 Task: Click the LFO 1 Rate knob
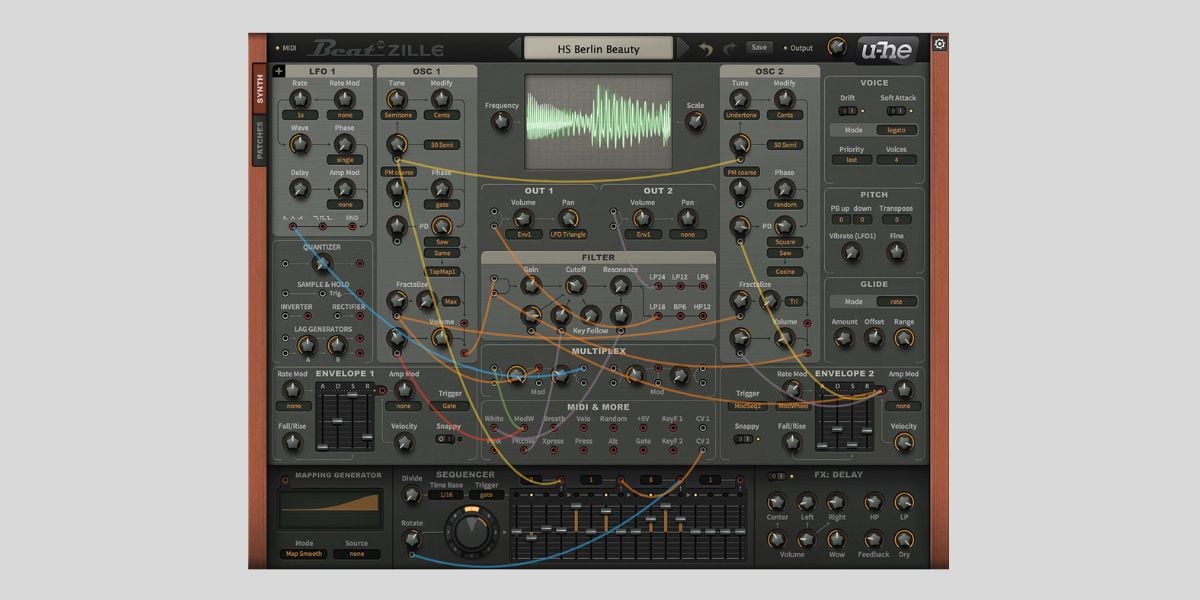coord(300,99)
